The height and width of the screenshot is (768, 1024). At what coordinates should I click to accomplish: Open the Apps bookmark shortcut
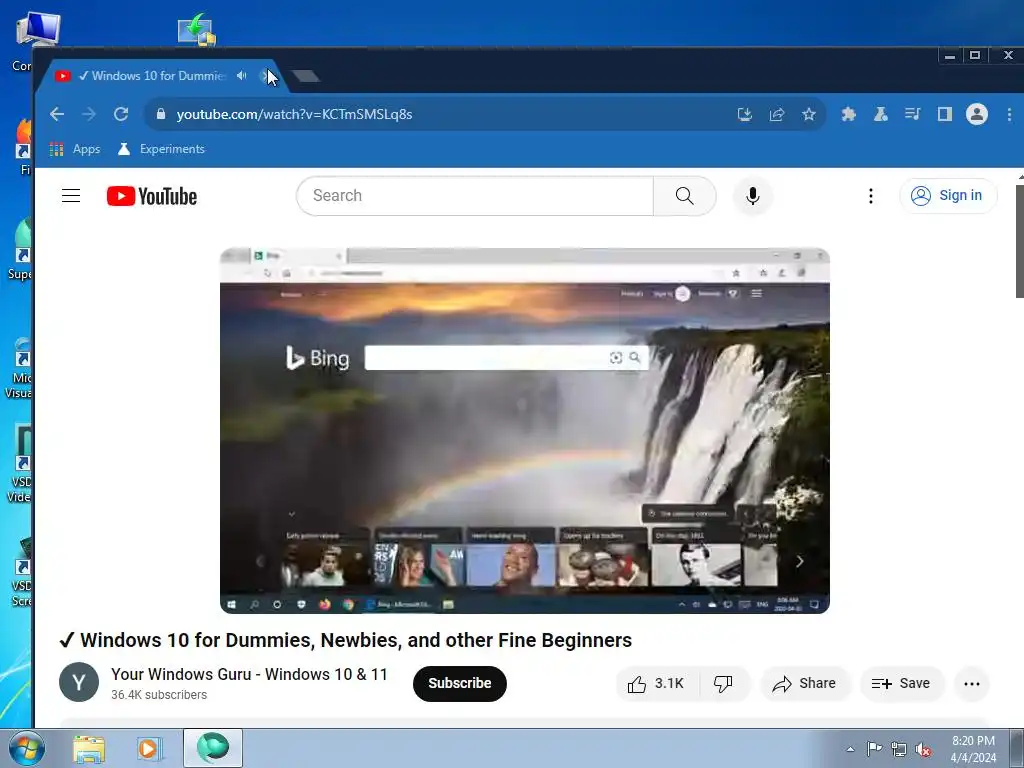pyautogui.click(x=75, y=149)
